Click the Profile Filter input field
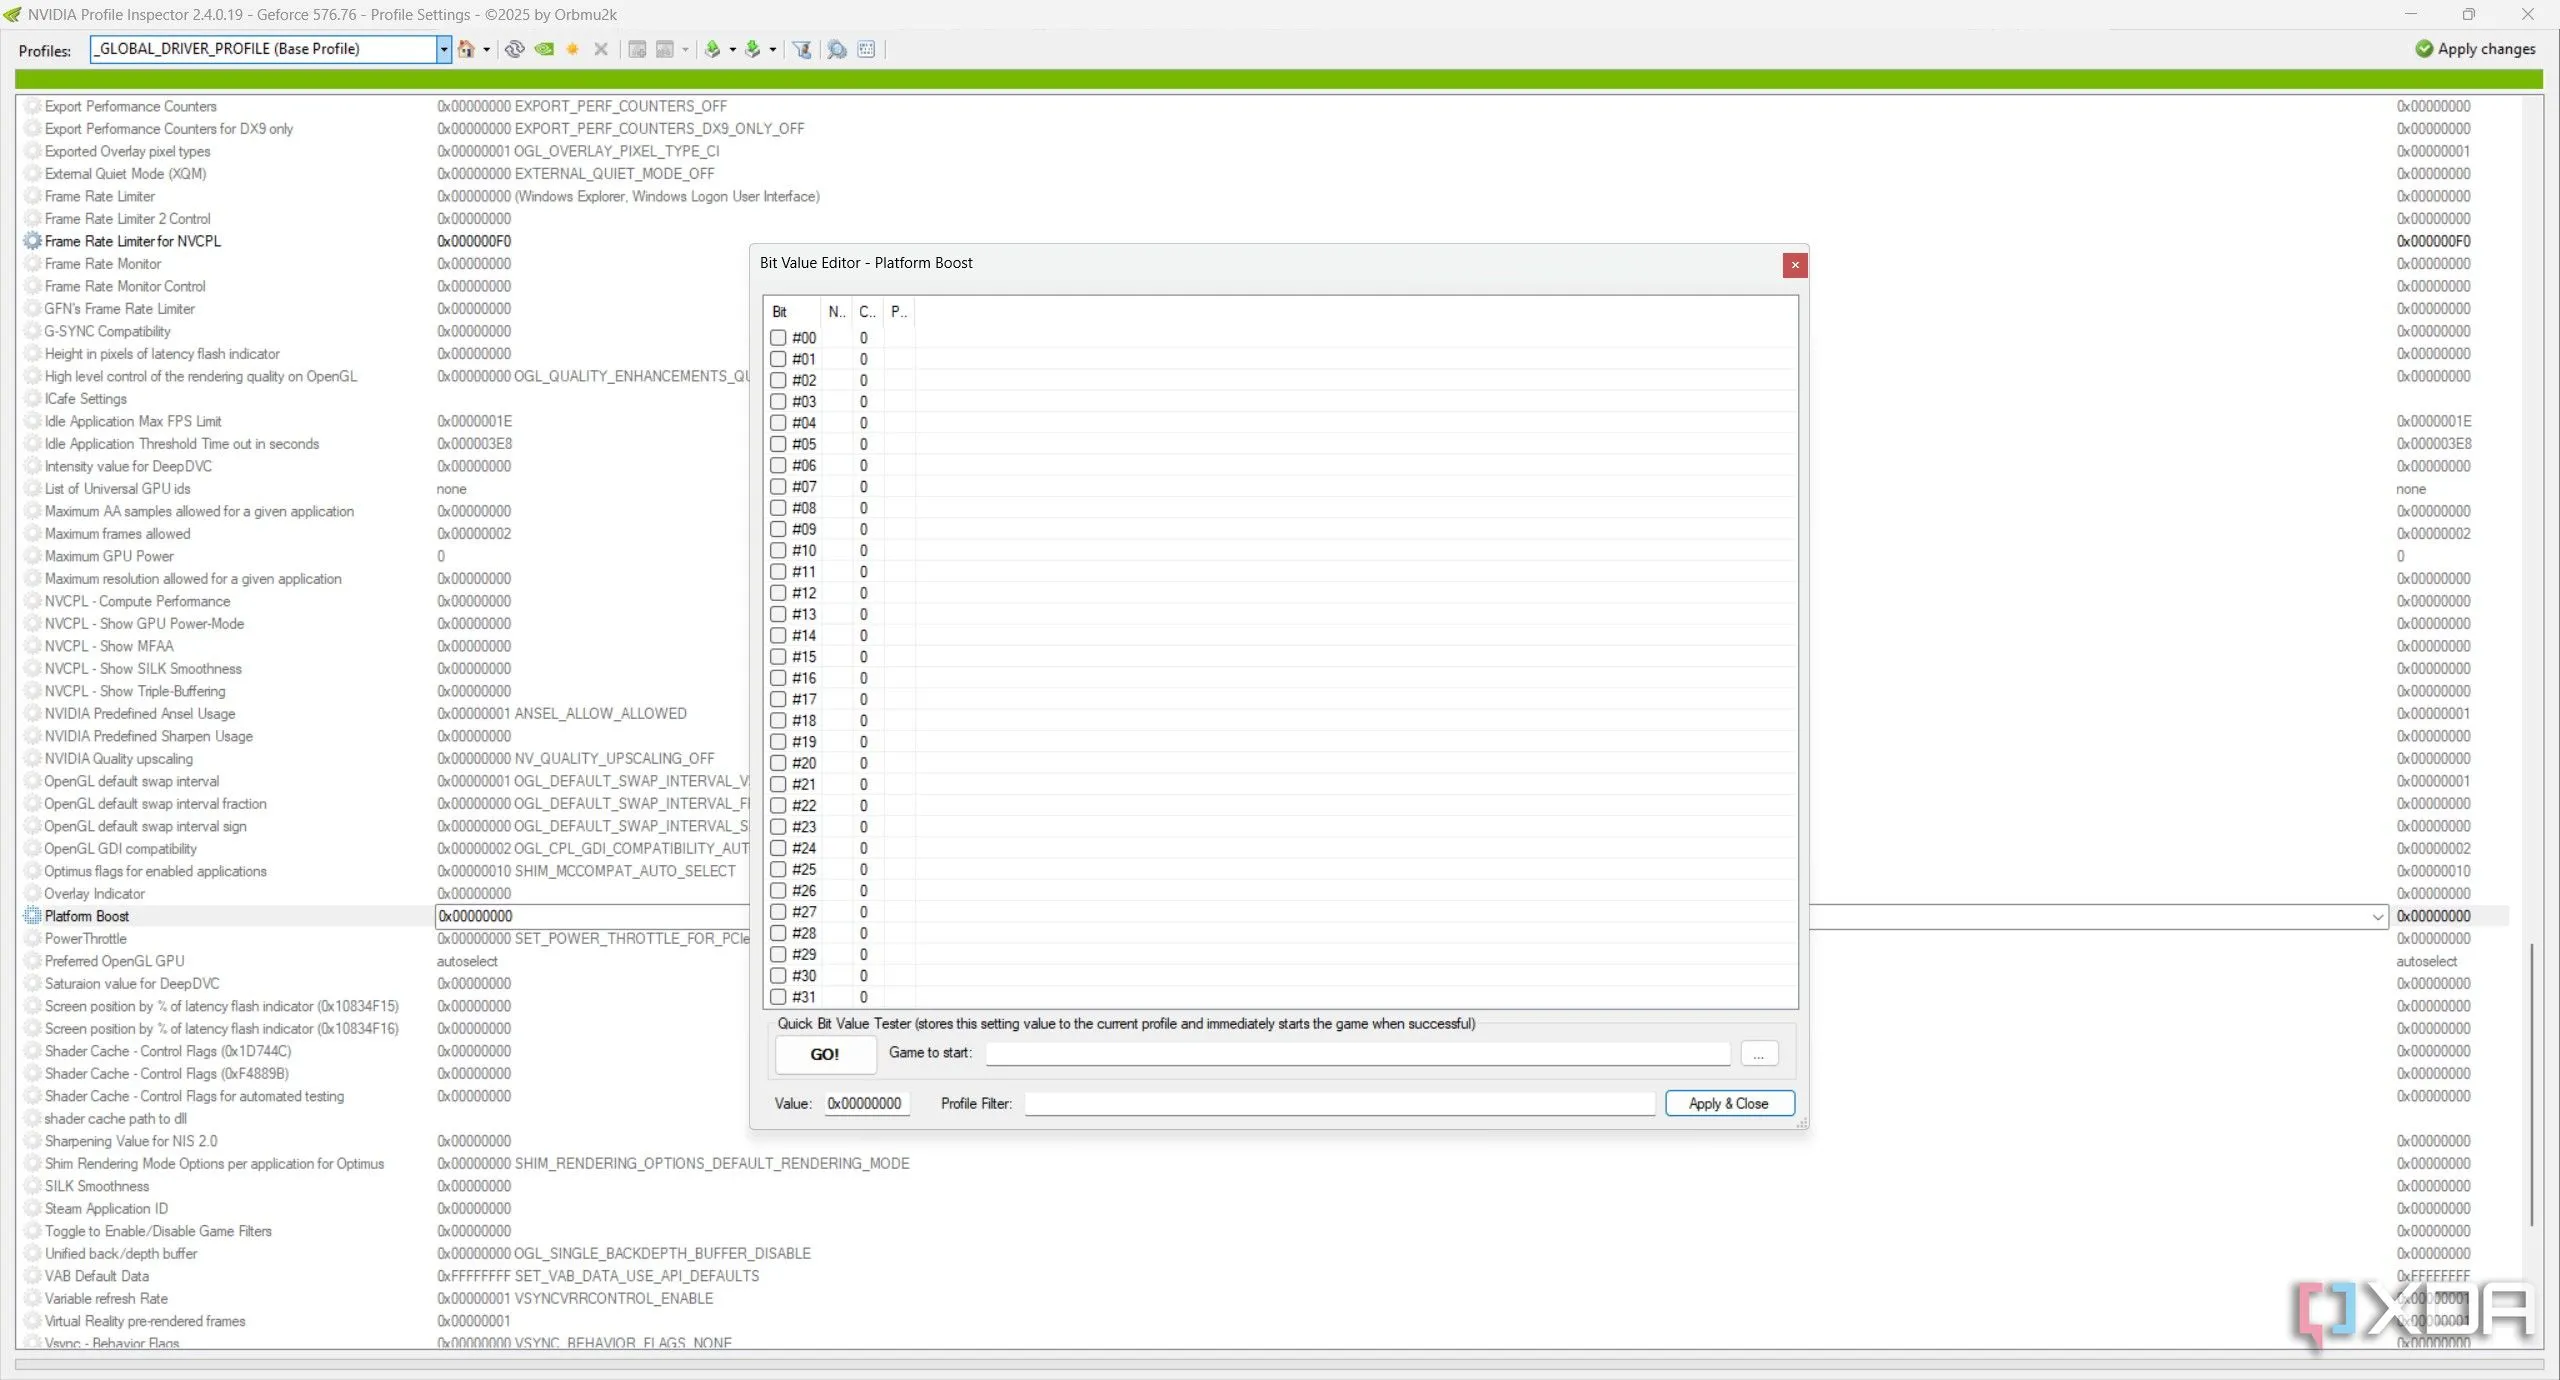2560x1380 pixels. pos(1339,1104)
